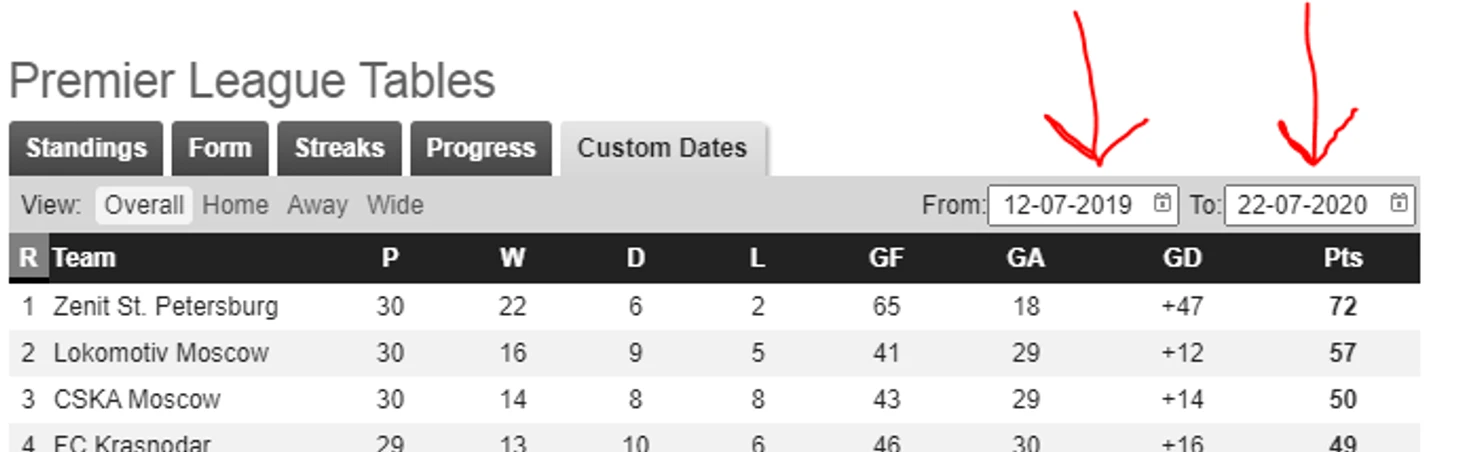Switch to the Standings tab

click(86, 148)
